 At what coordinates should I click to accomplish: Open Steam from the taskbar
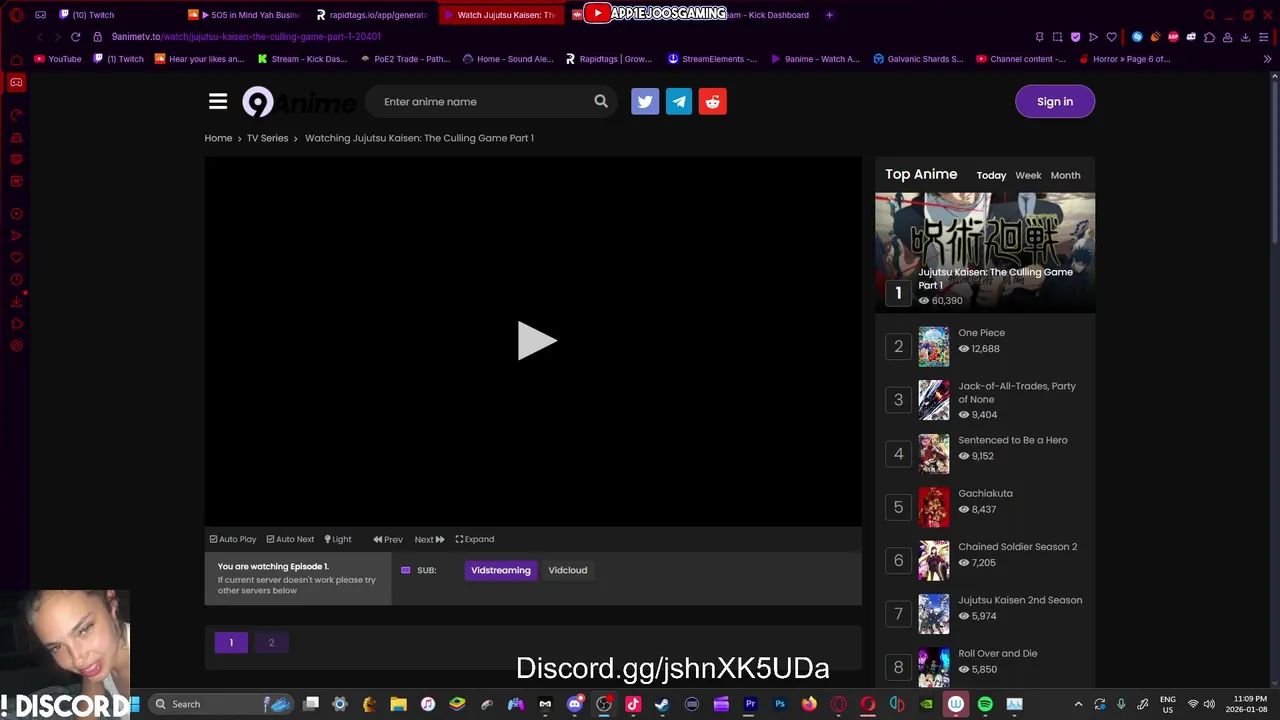tap(662, 704)
